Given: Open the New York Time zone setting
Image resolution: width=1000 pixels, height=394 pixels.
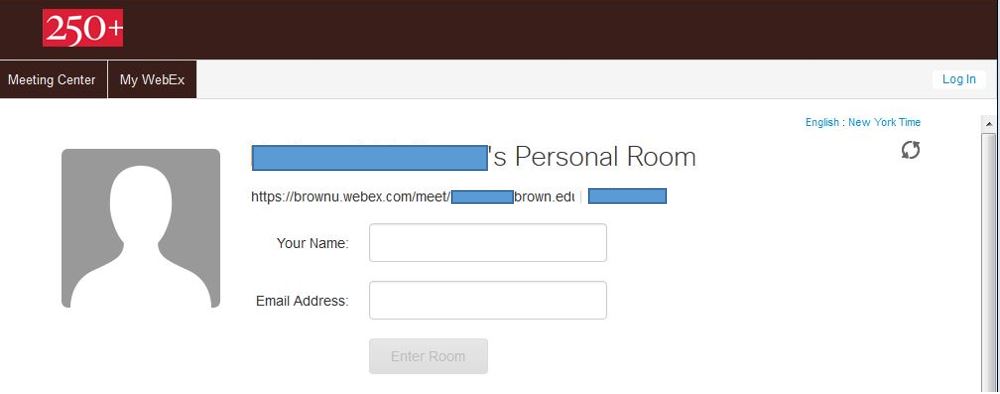Looking at the screenshot, I should coord(884,122).
